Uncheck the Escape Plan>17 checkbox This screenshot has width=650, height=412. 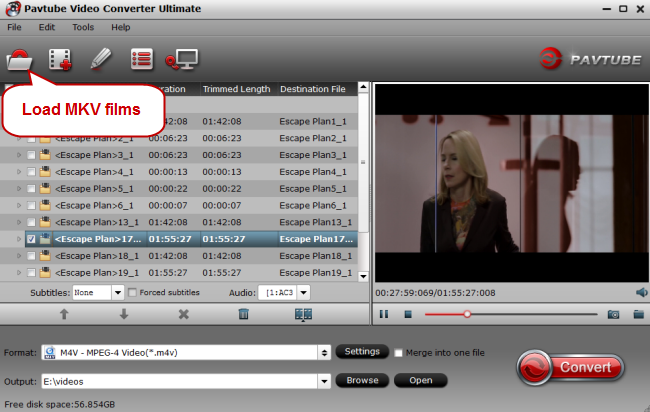point(31,239)
